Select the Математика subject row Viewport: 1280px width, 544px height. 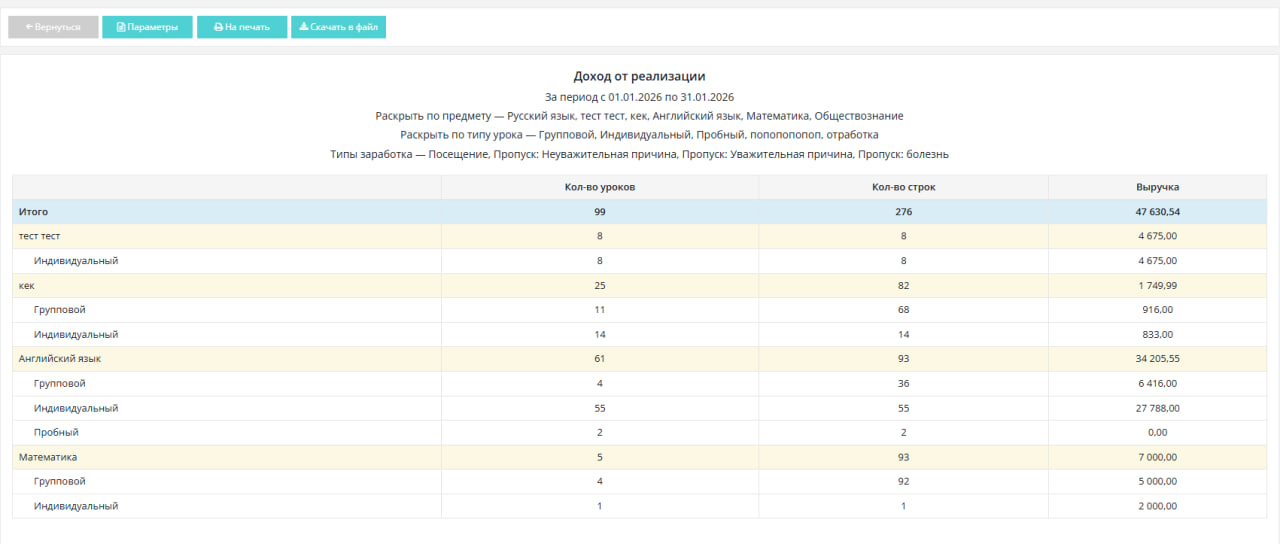coord(48,457)
